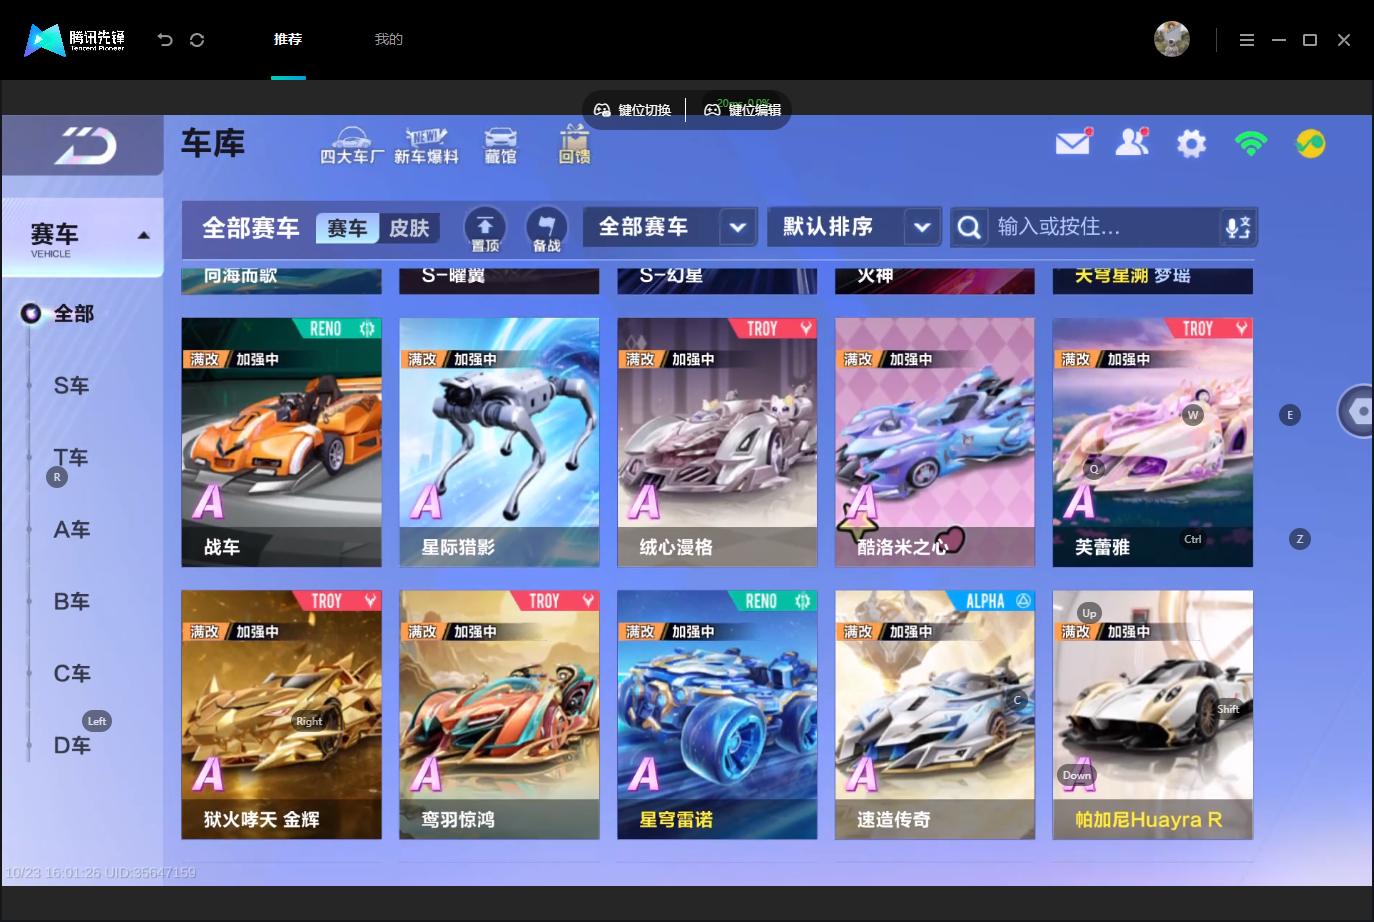
Task: Switch to the 我的 tab
Action: point(388,40)
